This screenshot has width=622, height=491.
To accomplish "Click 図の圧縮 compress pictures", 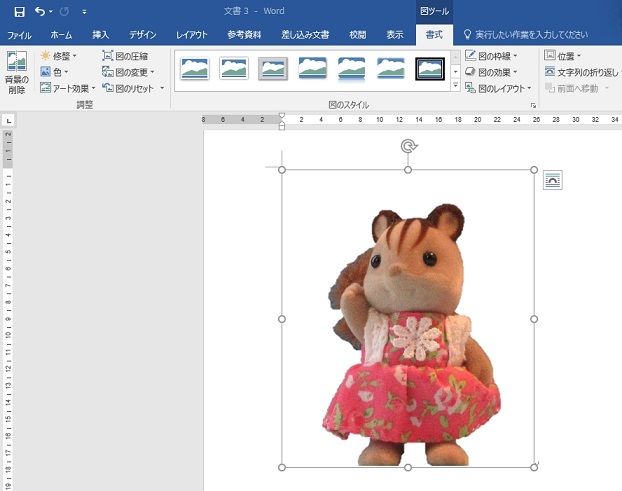I will [x=125, y=56].
